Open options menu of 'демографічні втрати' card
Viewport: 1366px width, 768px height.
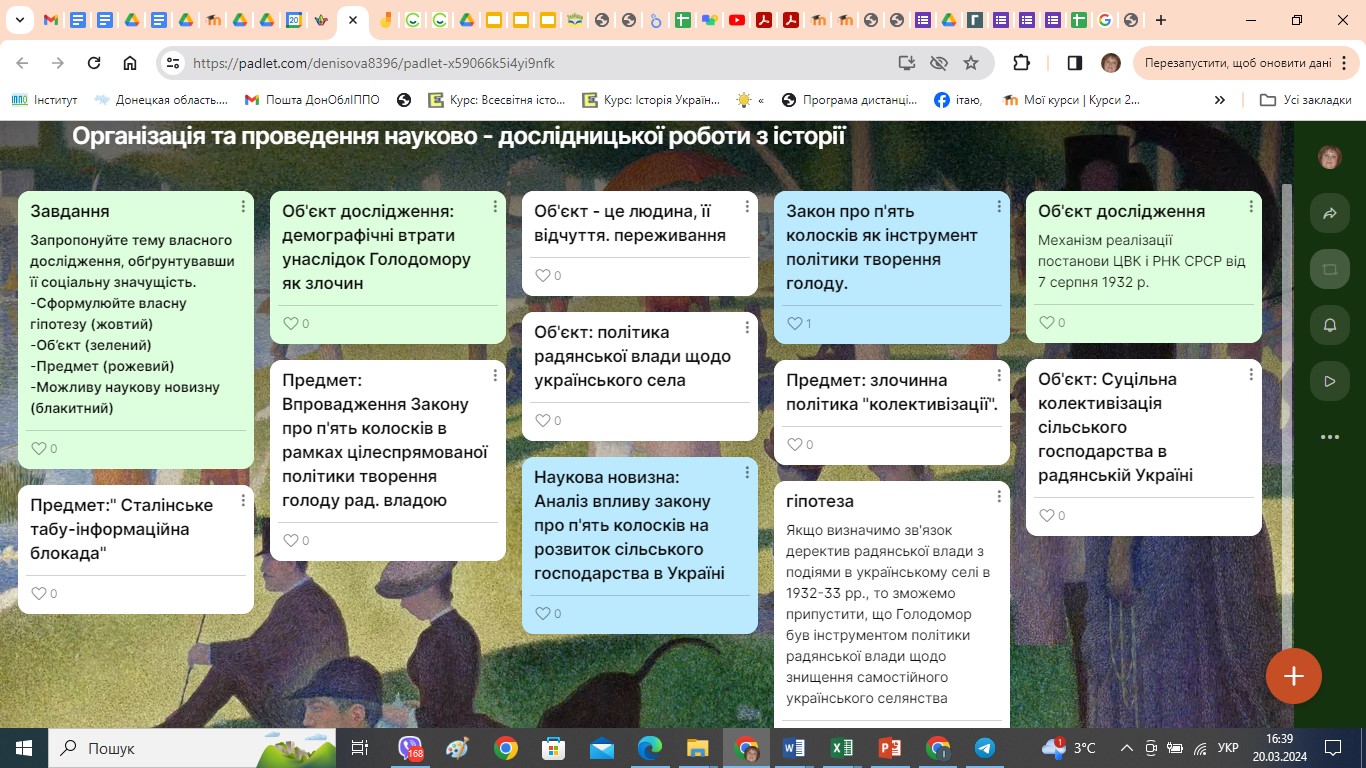[495, 206]
